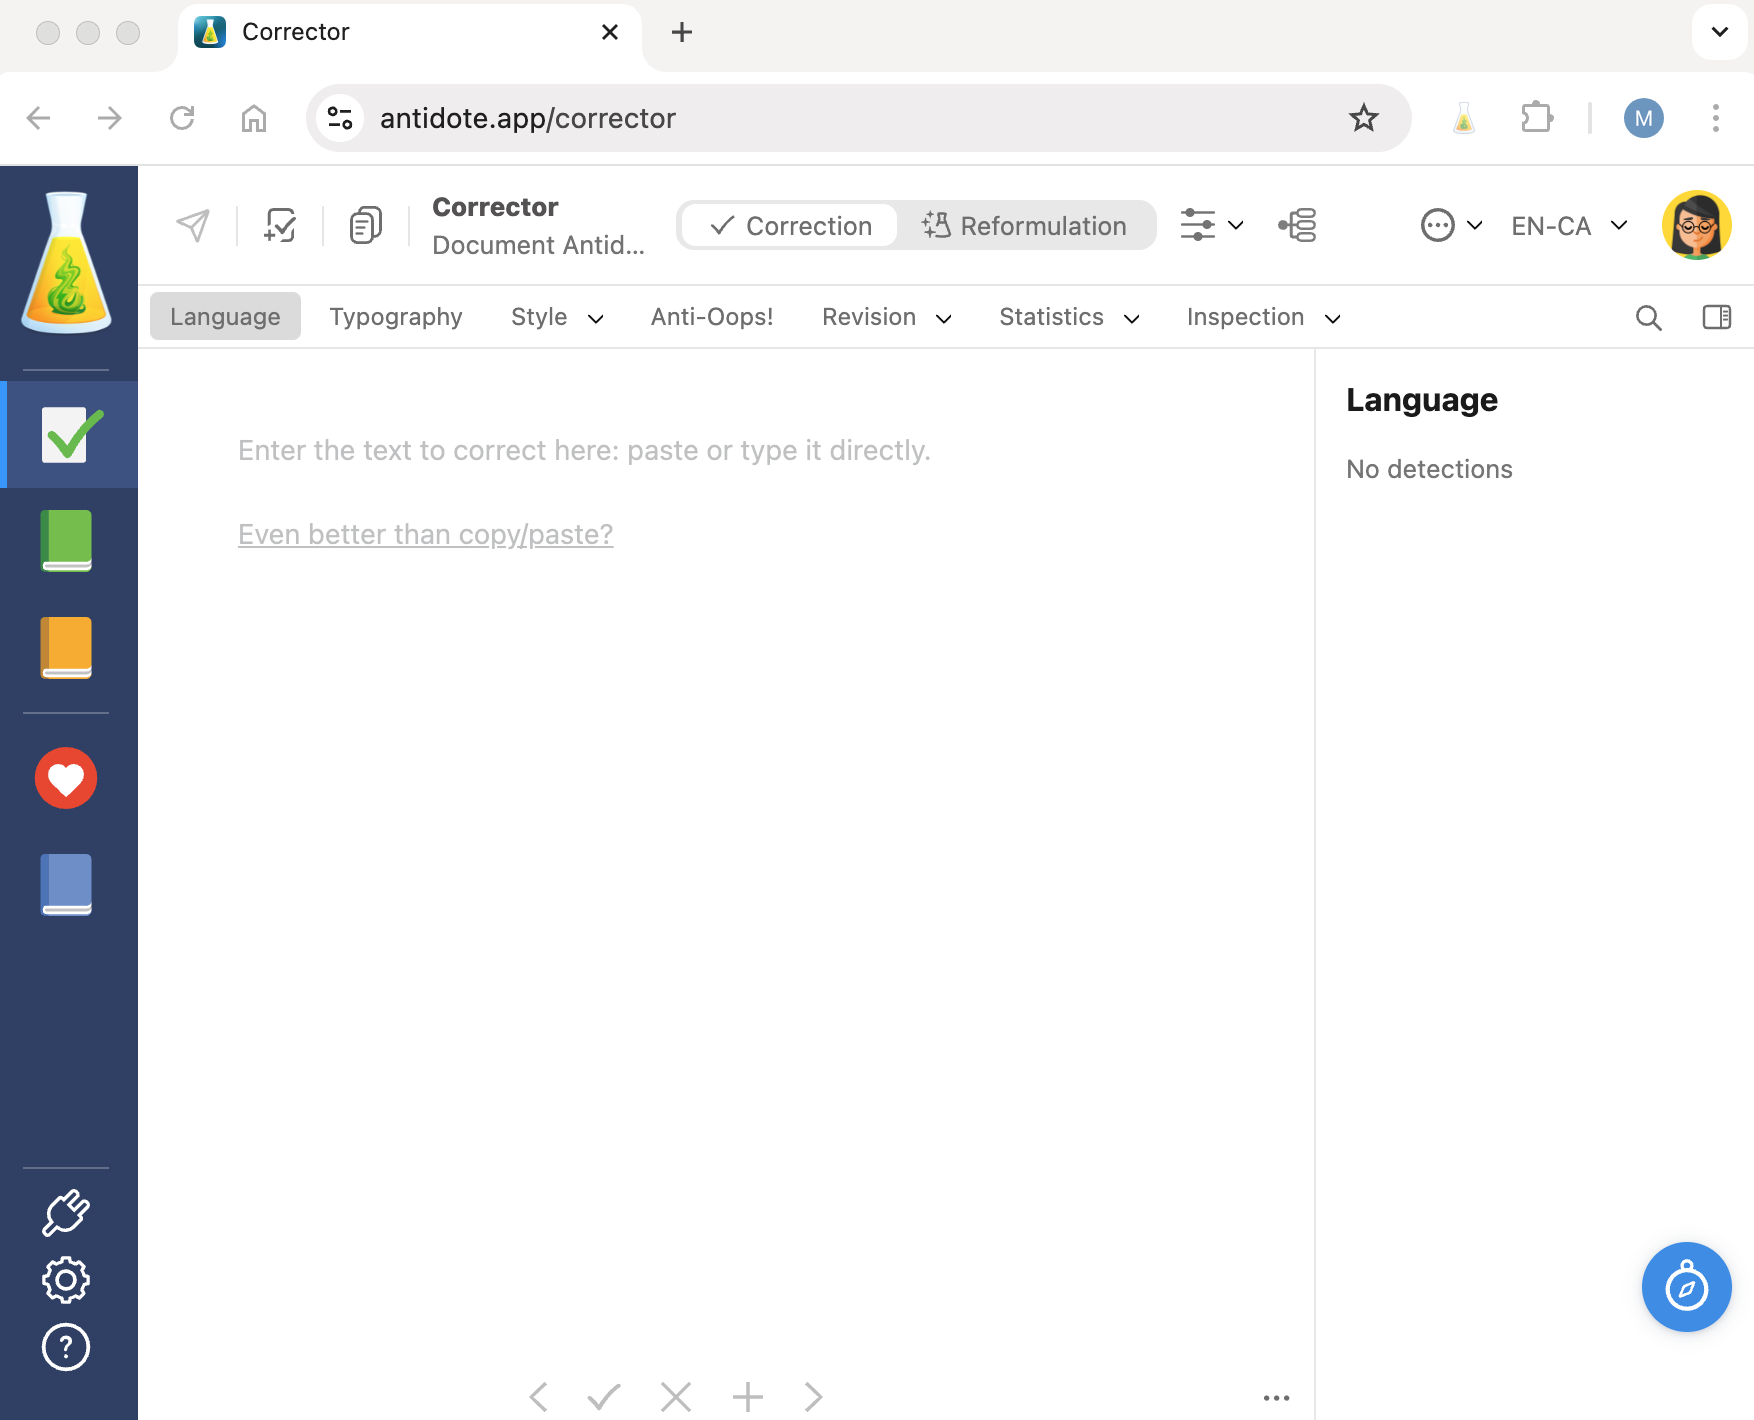Screen dimensions: 1754x1420
Task: Select the Typography tab
Action: pyautogui.click(x=396, y=317)
